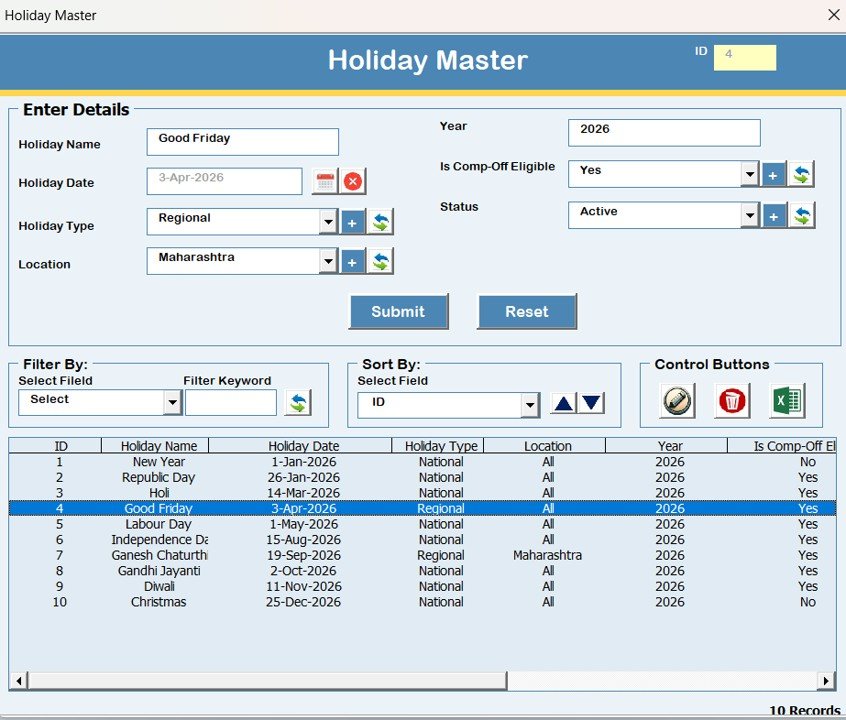Open the Status dropdown
This screenshot has width=846, height=720.
click(750, 214)
